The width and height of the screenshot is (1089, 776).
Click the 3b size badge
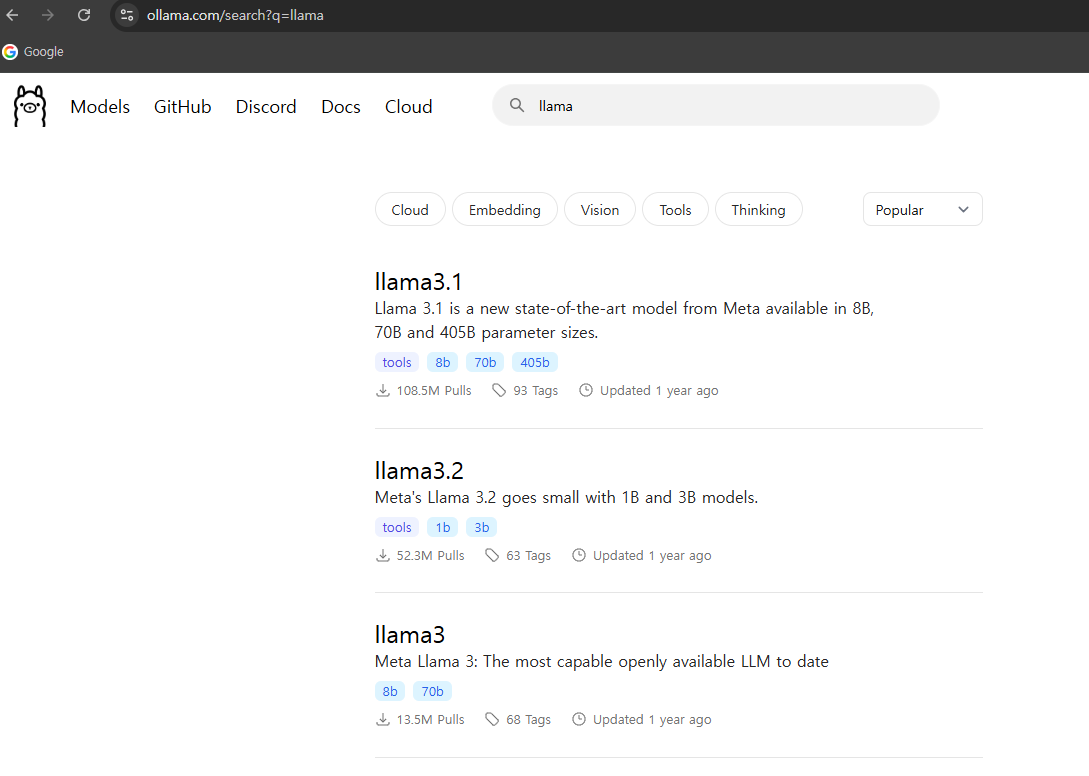(481, 527)
